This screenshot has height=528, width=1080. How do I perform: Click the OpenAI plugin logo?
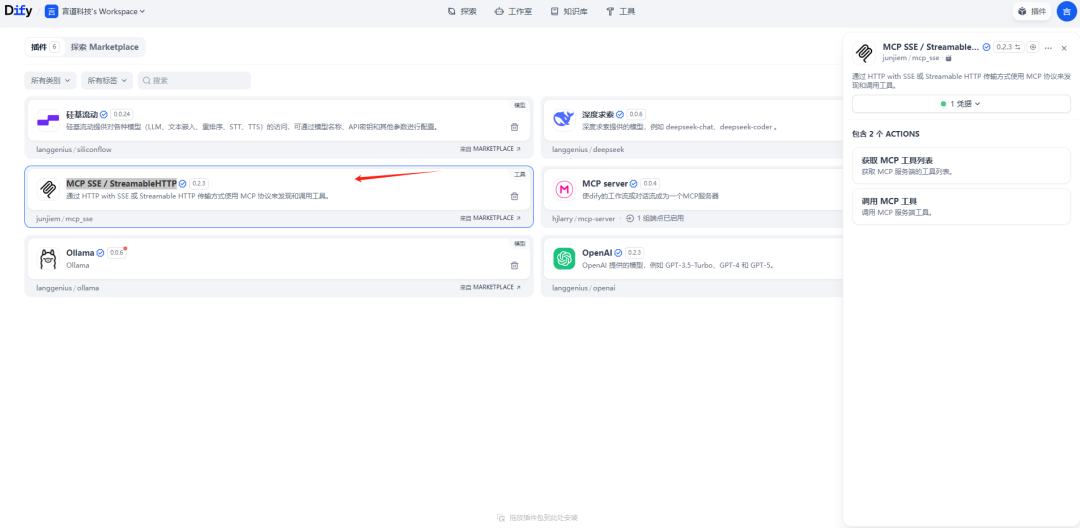(x=564, y=258)
